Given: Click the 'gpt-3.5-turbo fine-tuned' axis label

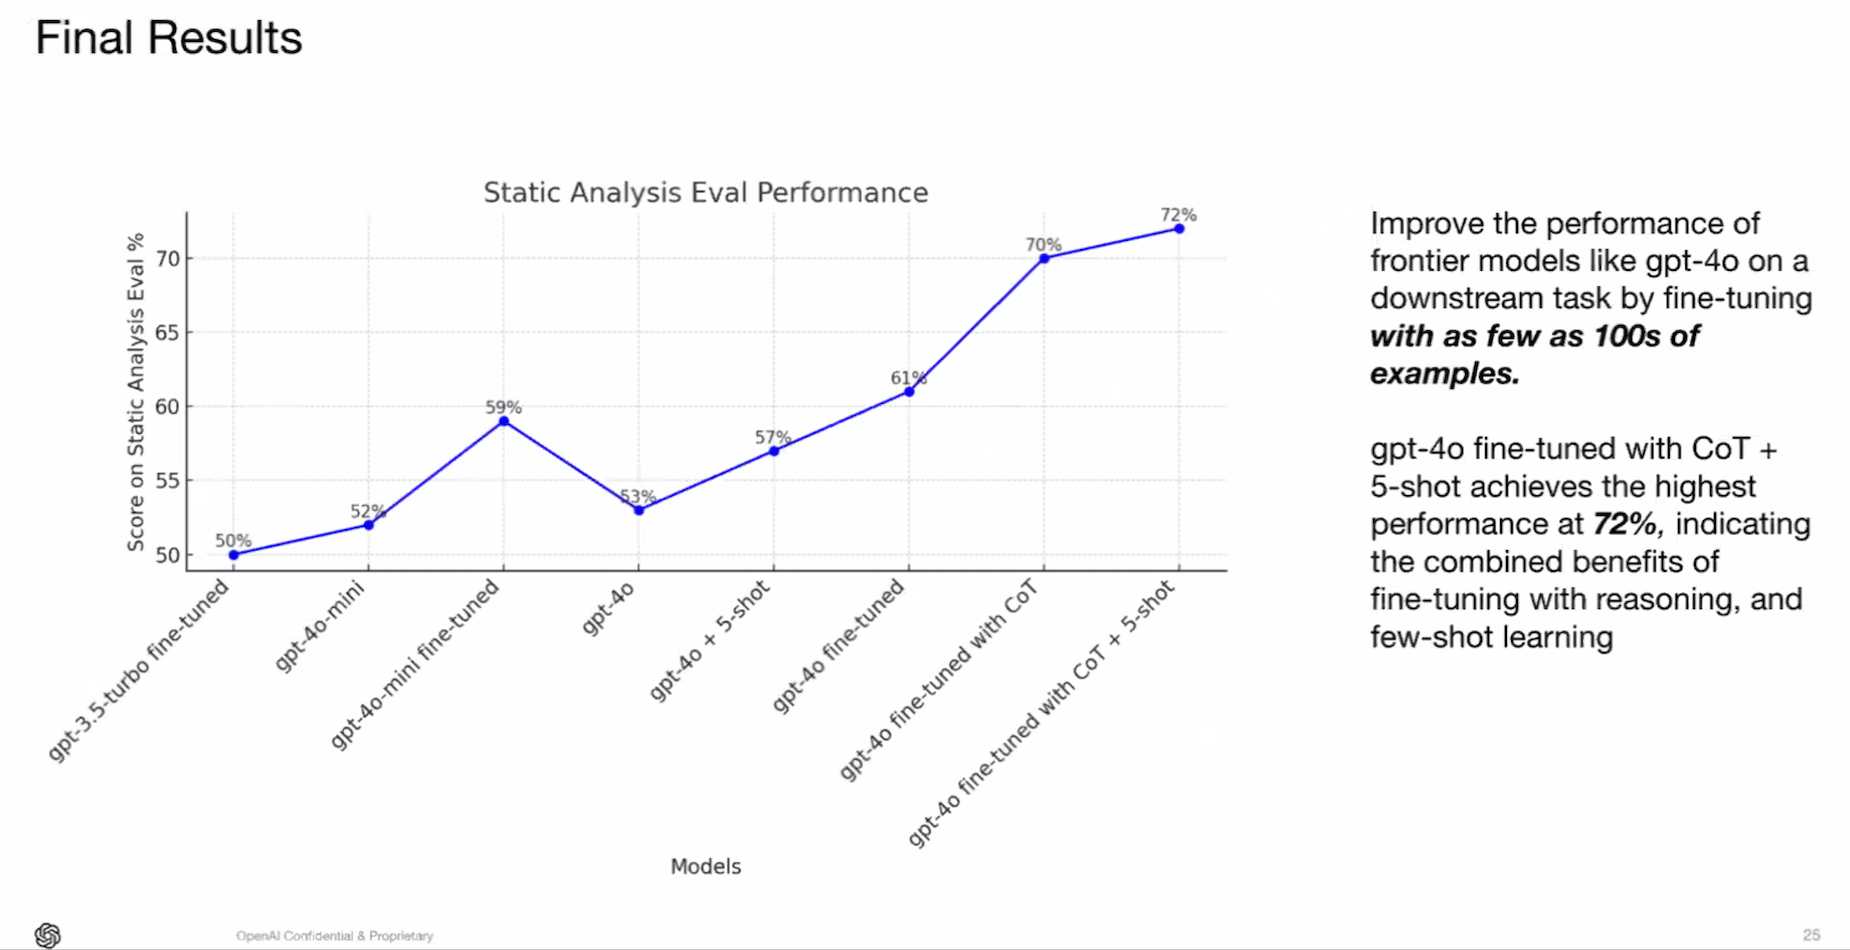Looking at the screenshot, I should [139, 671].
